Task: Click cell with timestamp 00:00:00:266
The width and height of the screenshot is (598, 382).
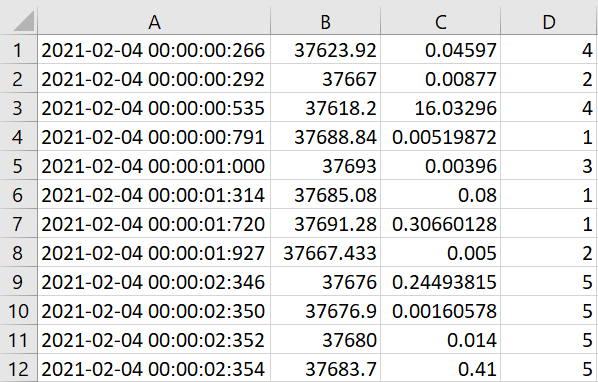Action: click(154, 50)
